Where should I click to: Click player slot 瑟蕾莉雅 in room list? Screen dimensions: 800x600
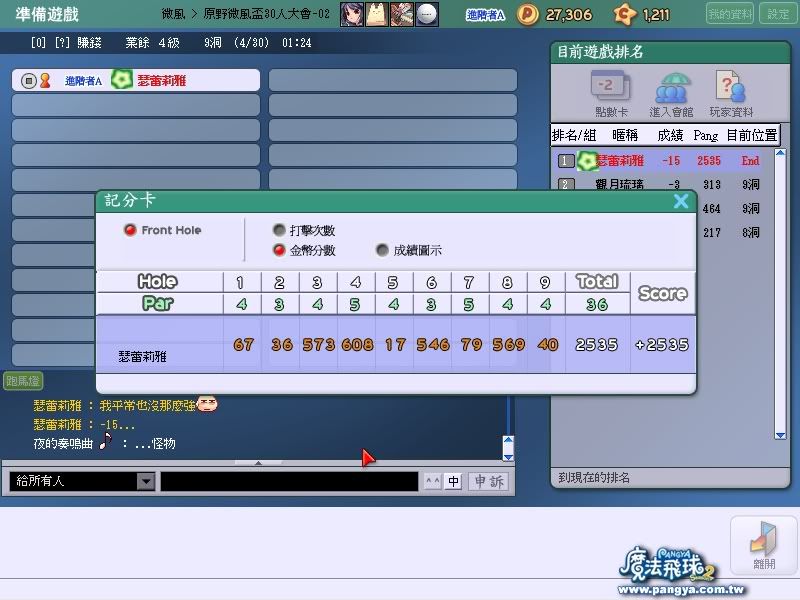pos(136,80)
